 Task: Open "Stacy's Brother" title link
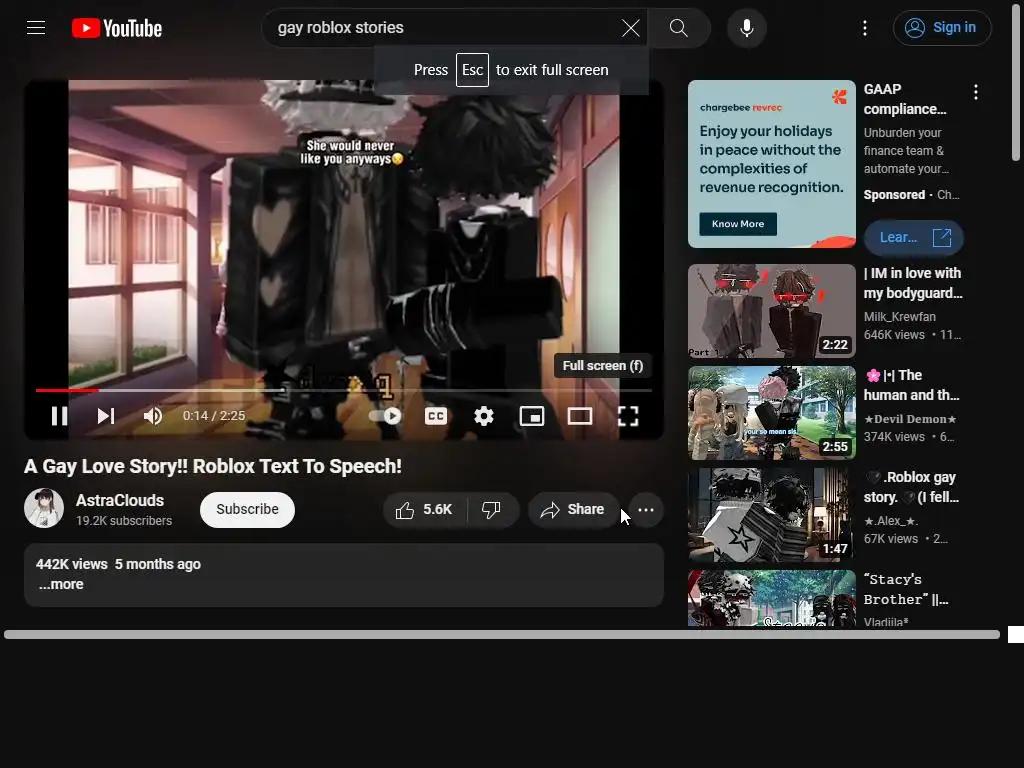906,589
